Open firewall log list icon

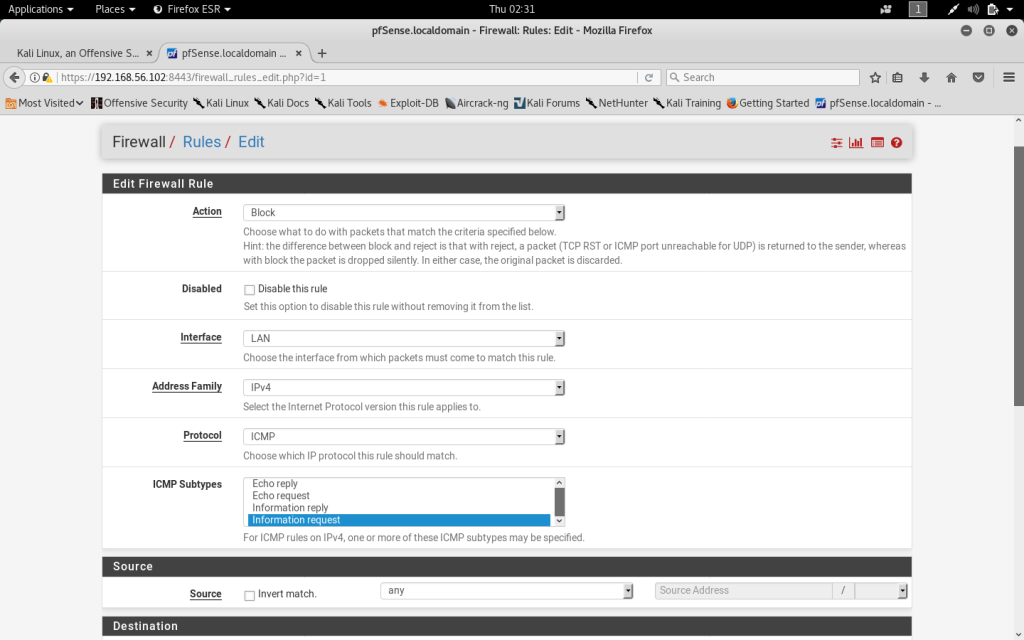[877, 143]
